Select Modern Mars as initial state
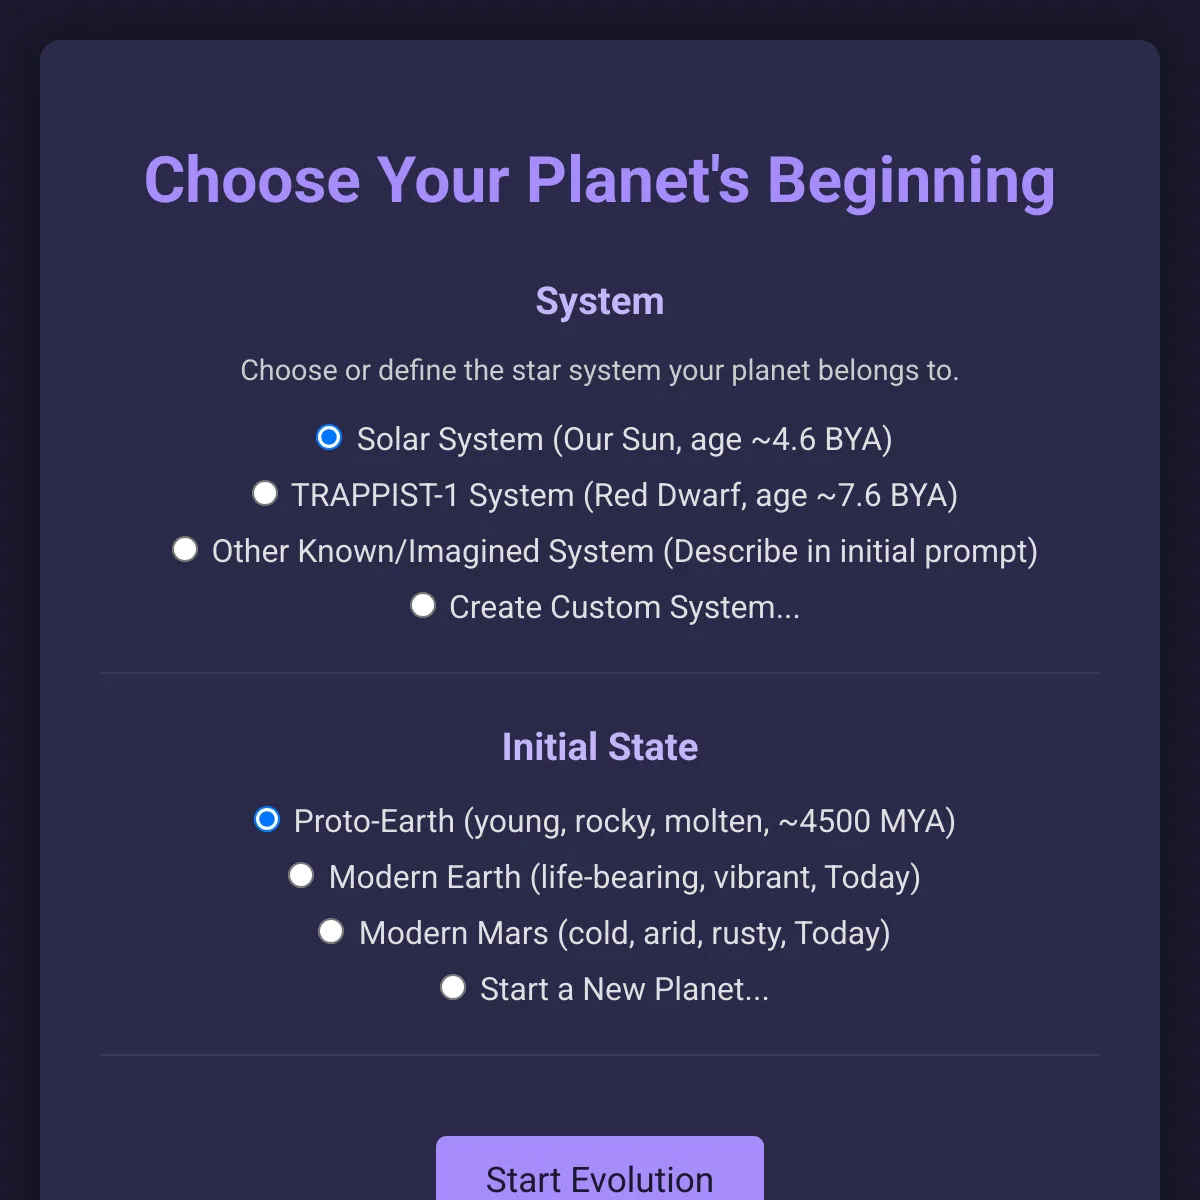Image resolution: width=1200 pixels, height=1200 pixels. [x=330, y=930]
